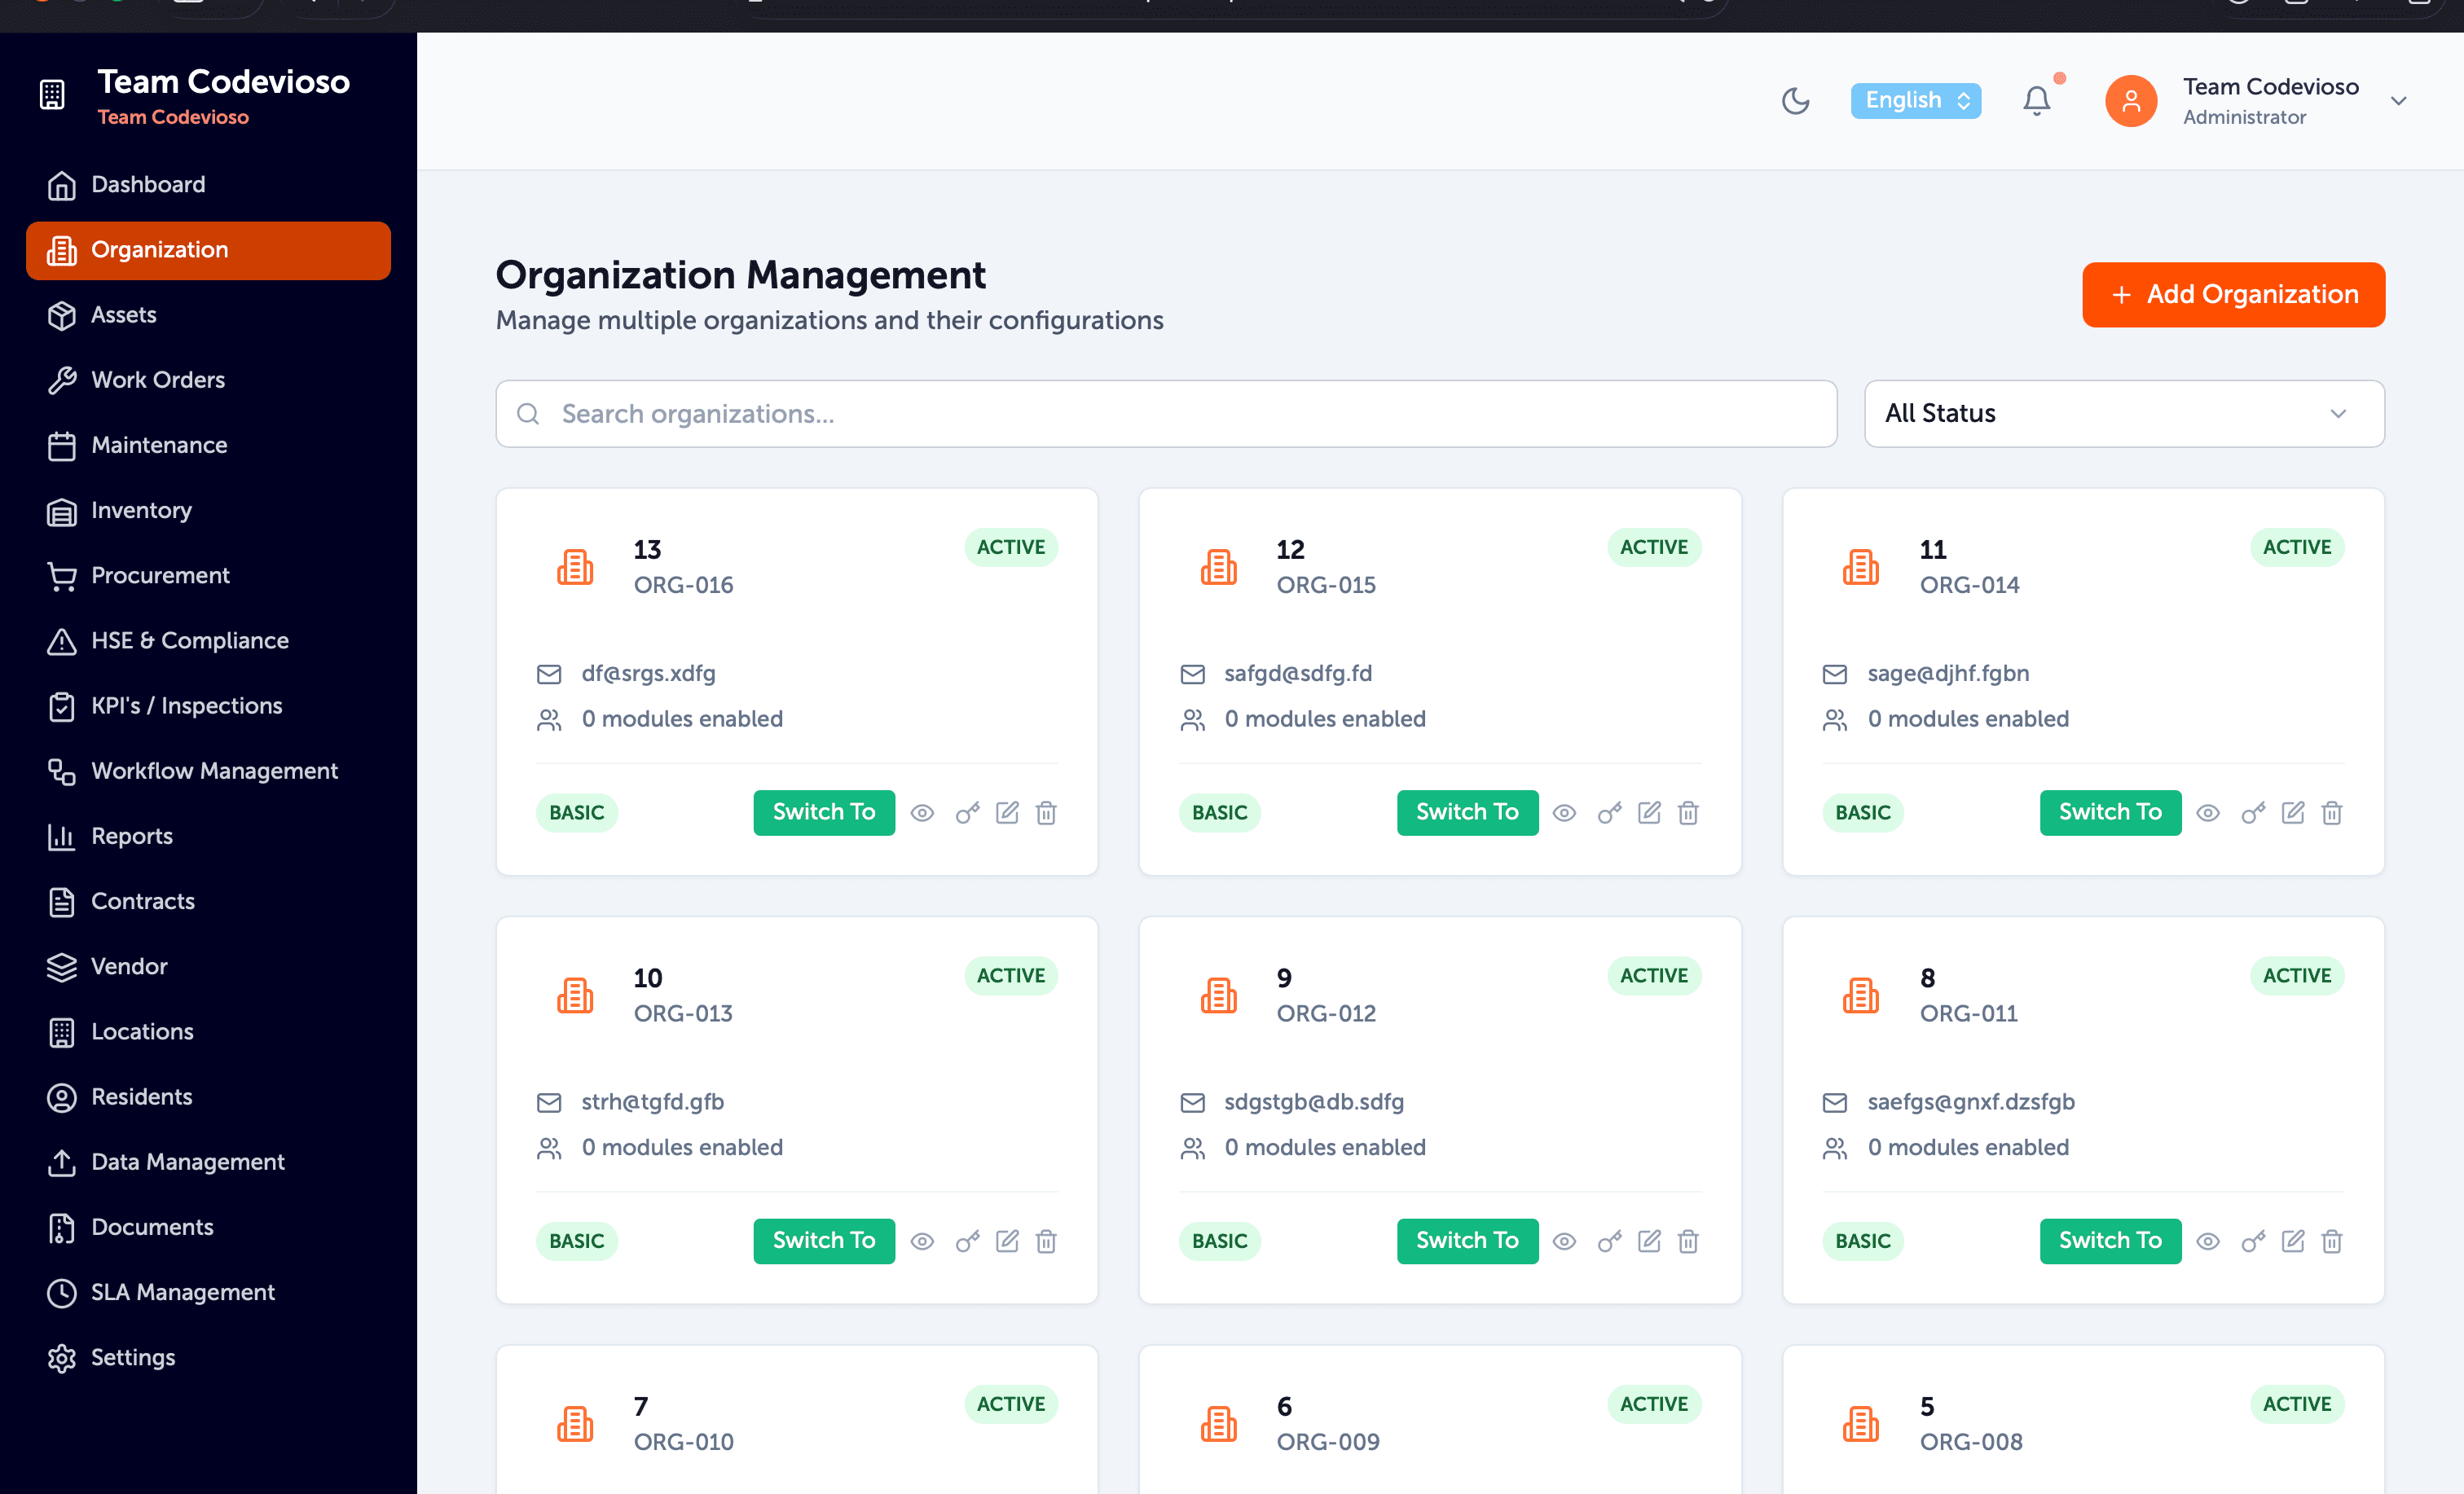Edit organization ORG-013 with the pencil icon
Viewport: 2464px width, 1494px height.
(x=1007, y=1241)
